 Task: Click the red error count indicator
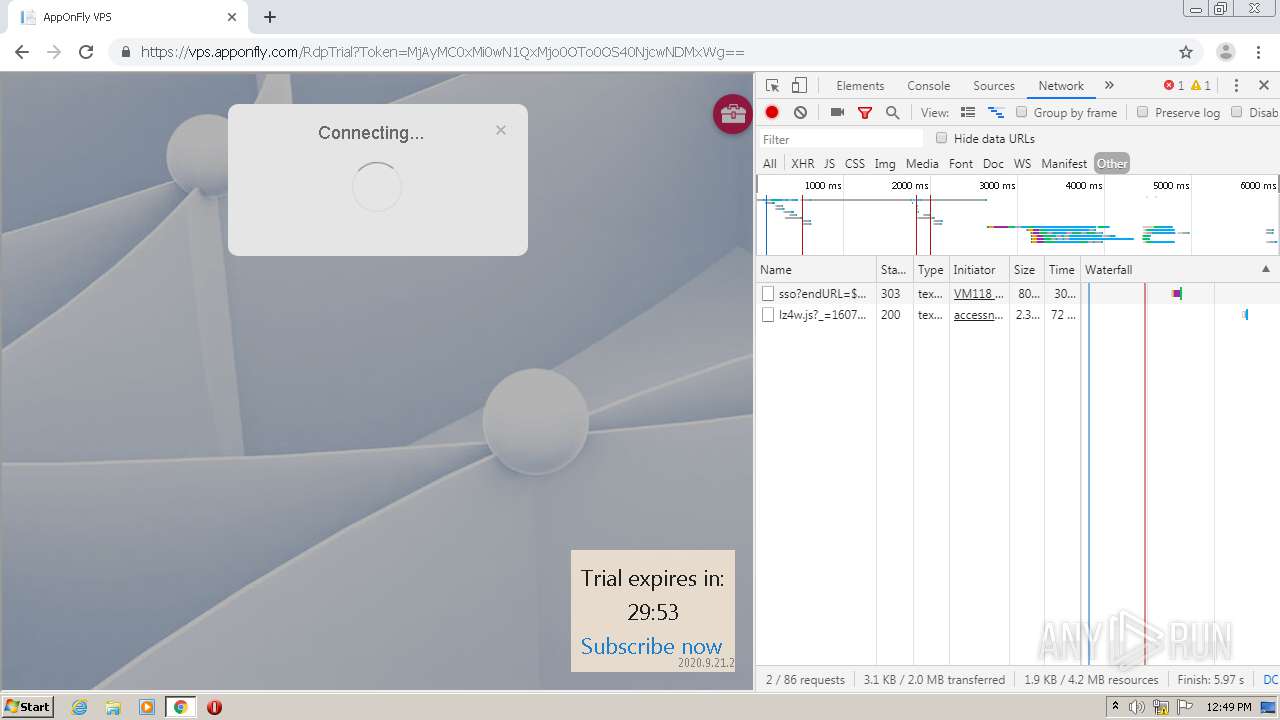tap(1174, 86)
